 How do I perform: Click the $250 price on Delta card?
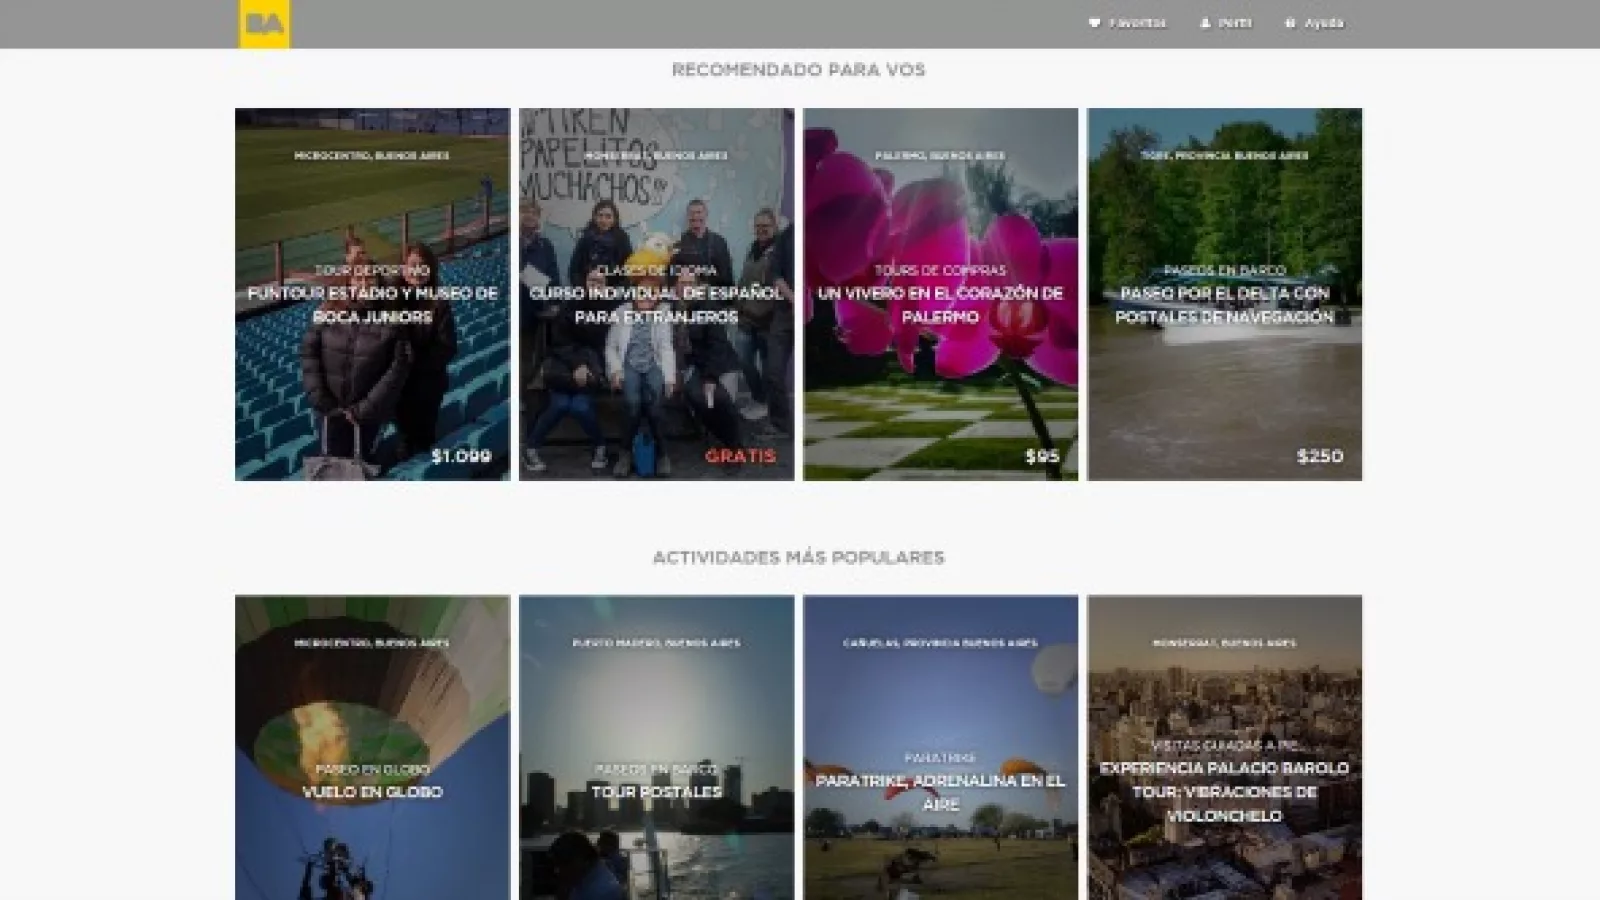[x=1319, y=456]
